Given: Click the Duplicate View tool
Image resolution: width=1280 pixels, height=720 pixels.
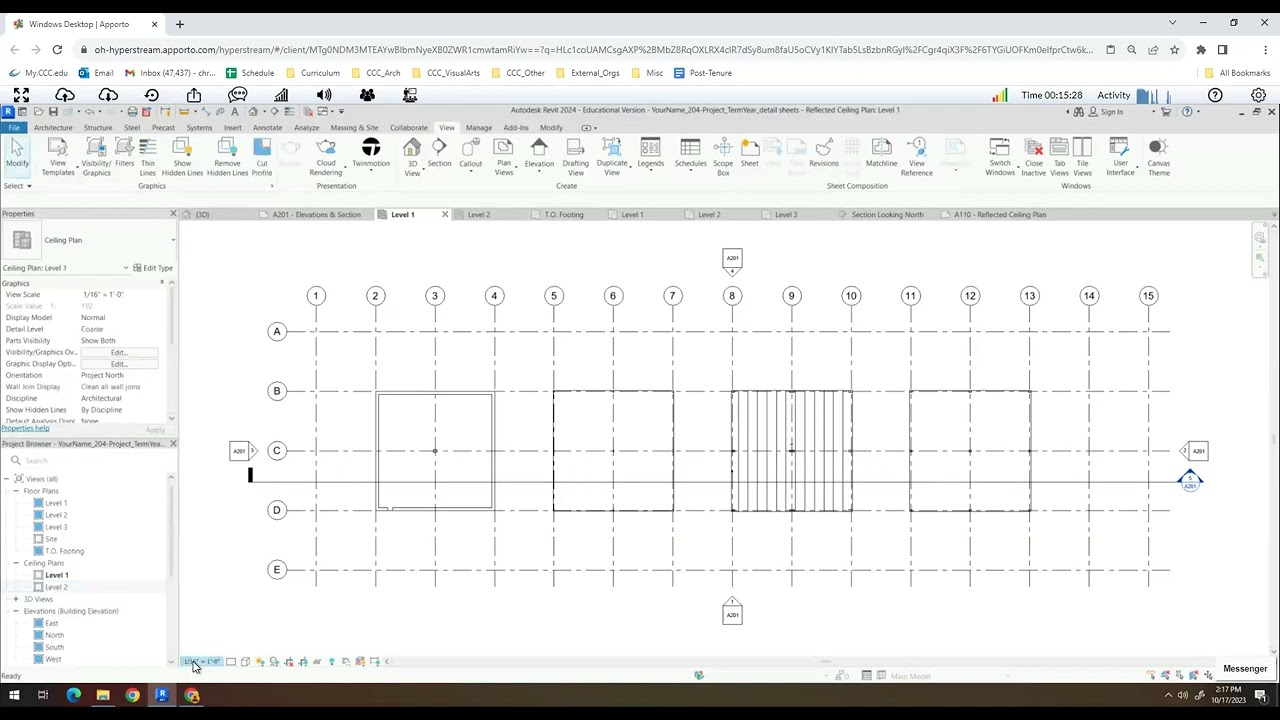Looking at the screenshot, I should (612, 156).
